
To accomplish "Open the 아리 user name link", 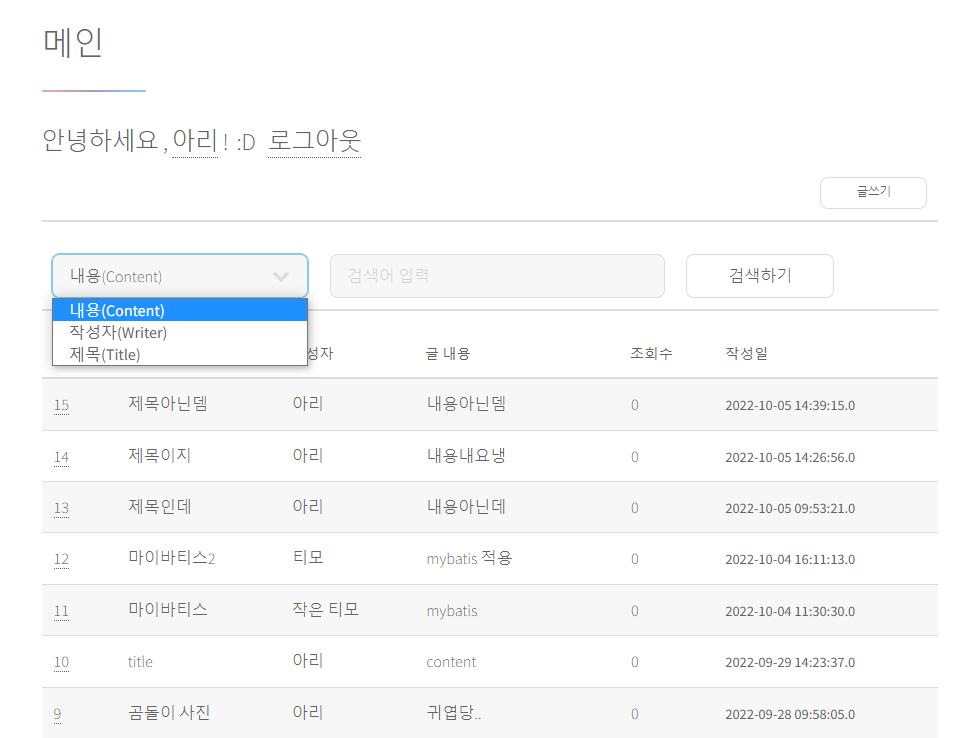I will click(195, 141).
